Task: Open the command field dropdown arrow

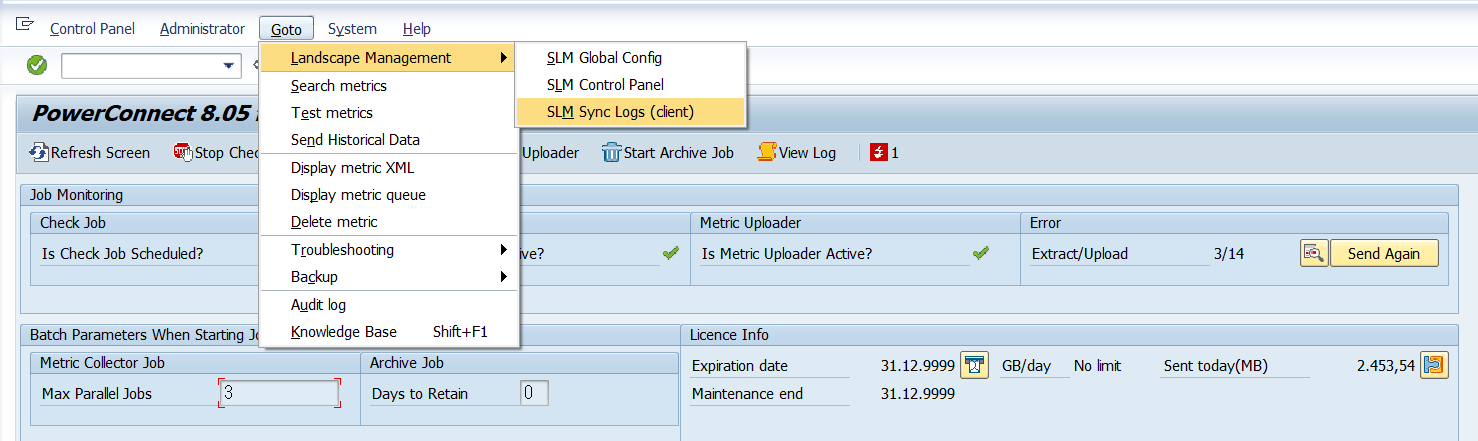Action: click(x=228, y=66)
